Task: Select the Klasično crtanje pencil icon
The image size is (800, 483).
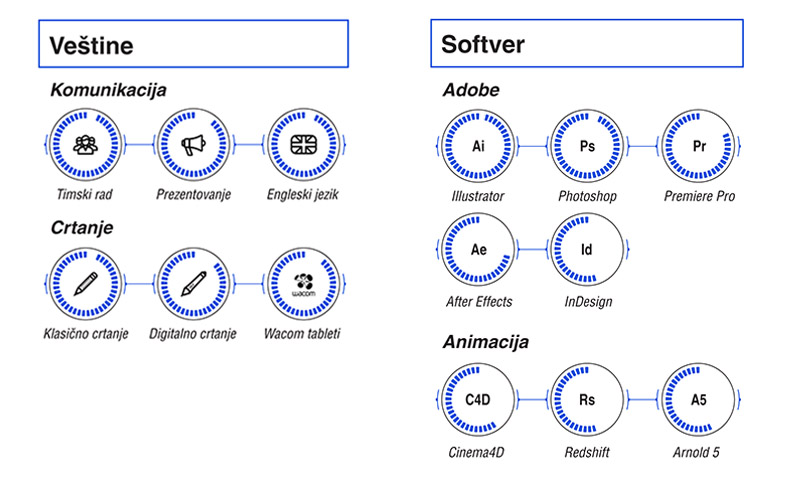Action: point(85,284)
